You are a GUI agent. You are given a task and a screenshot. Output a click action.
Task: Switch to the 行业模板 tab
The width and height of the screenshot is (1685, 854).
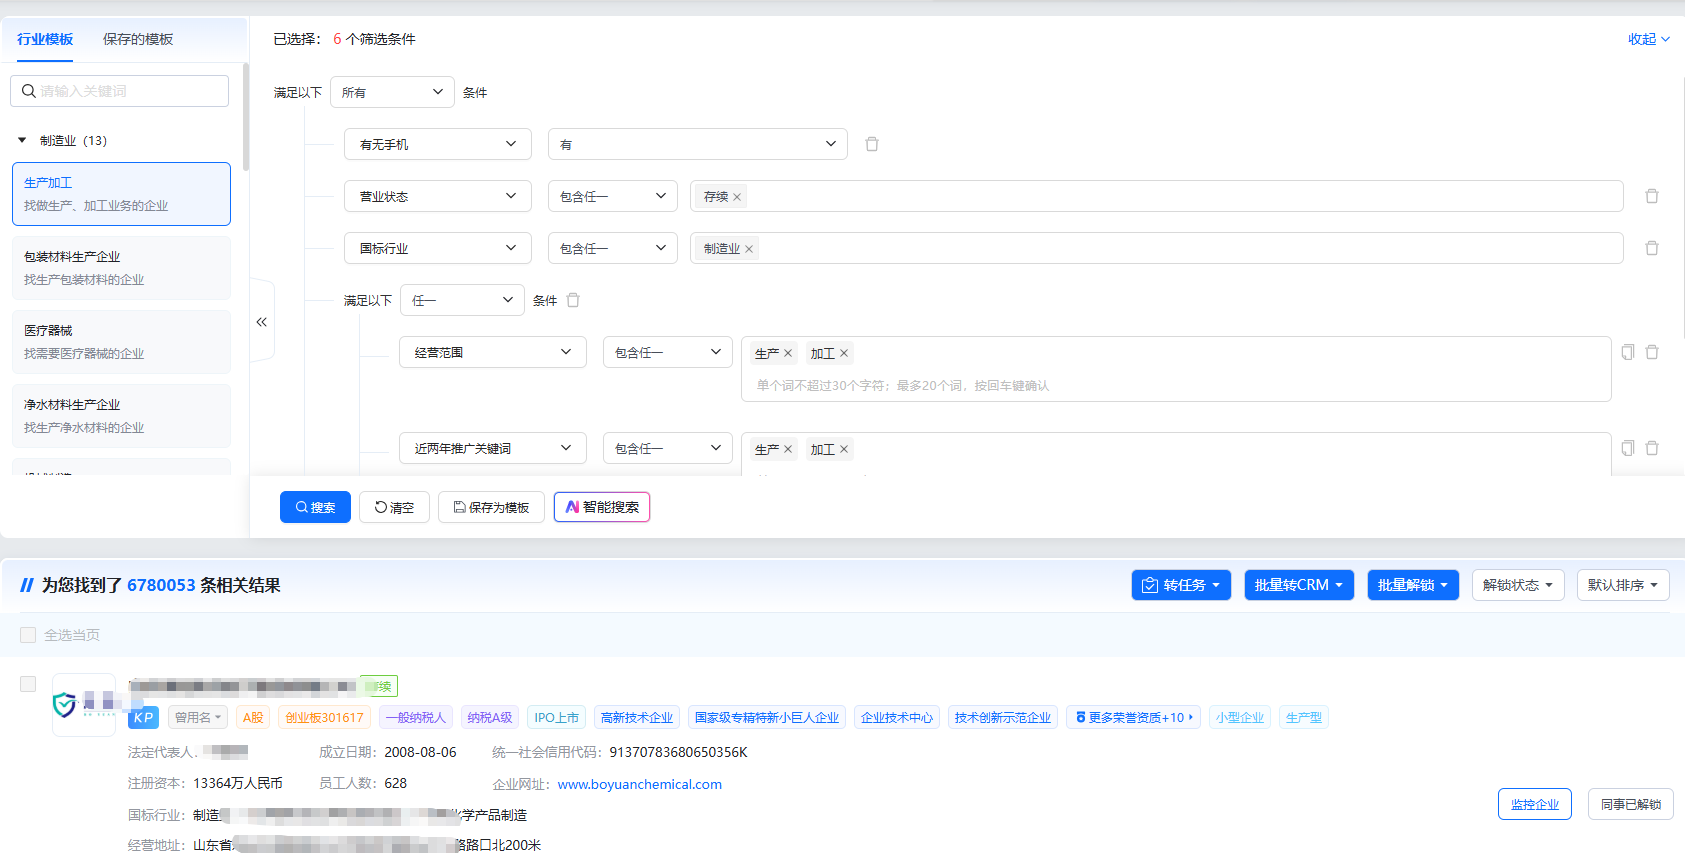(x=45, y=39)
